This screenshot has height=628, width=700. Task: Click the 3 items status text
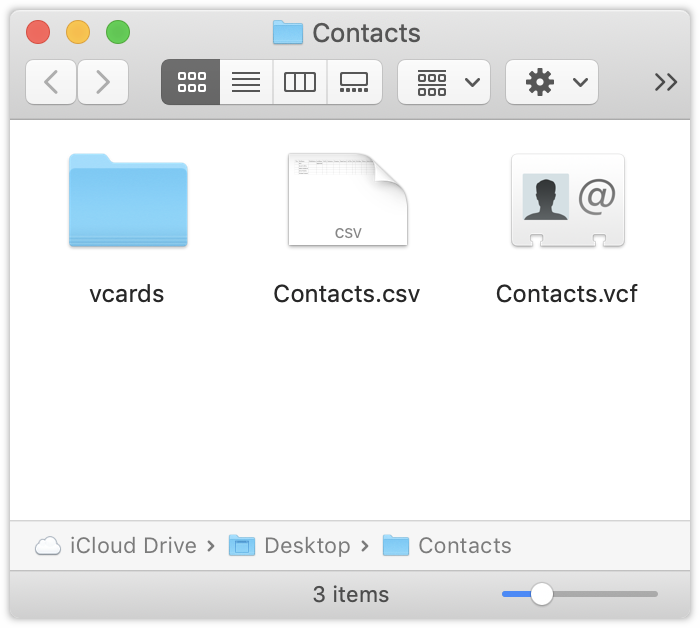[x=351, y=595]
